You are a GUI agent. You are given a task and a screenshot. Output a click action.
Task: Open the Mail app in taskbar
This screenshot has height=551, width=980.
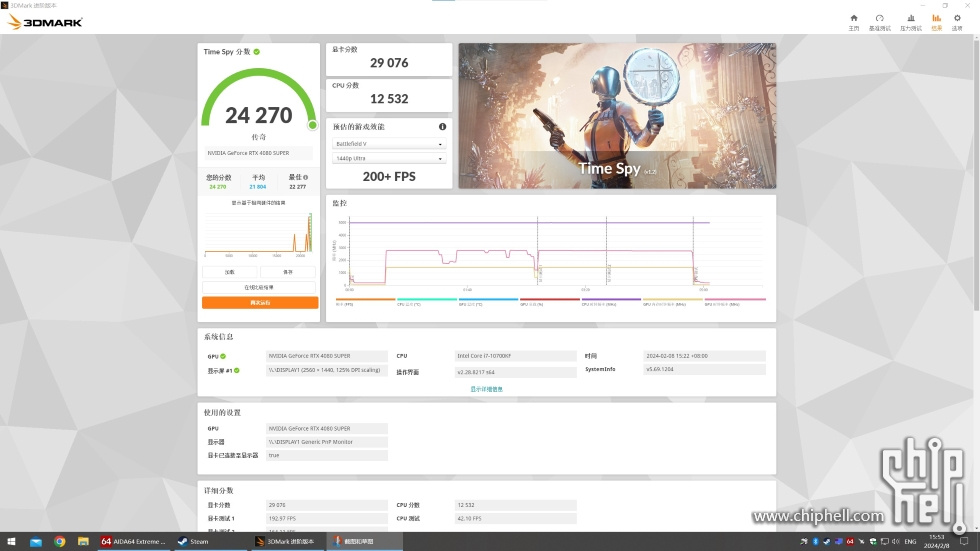(x=36, y=542)
